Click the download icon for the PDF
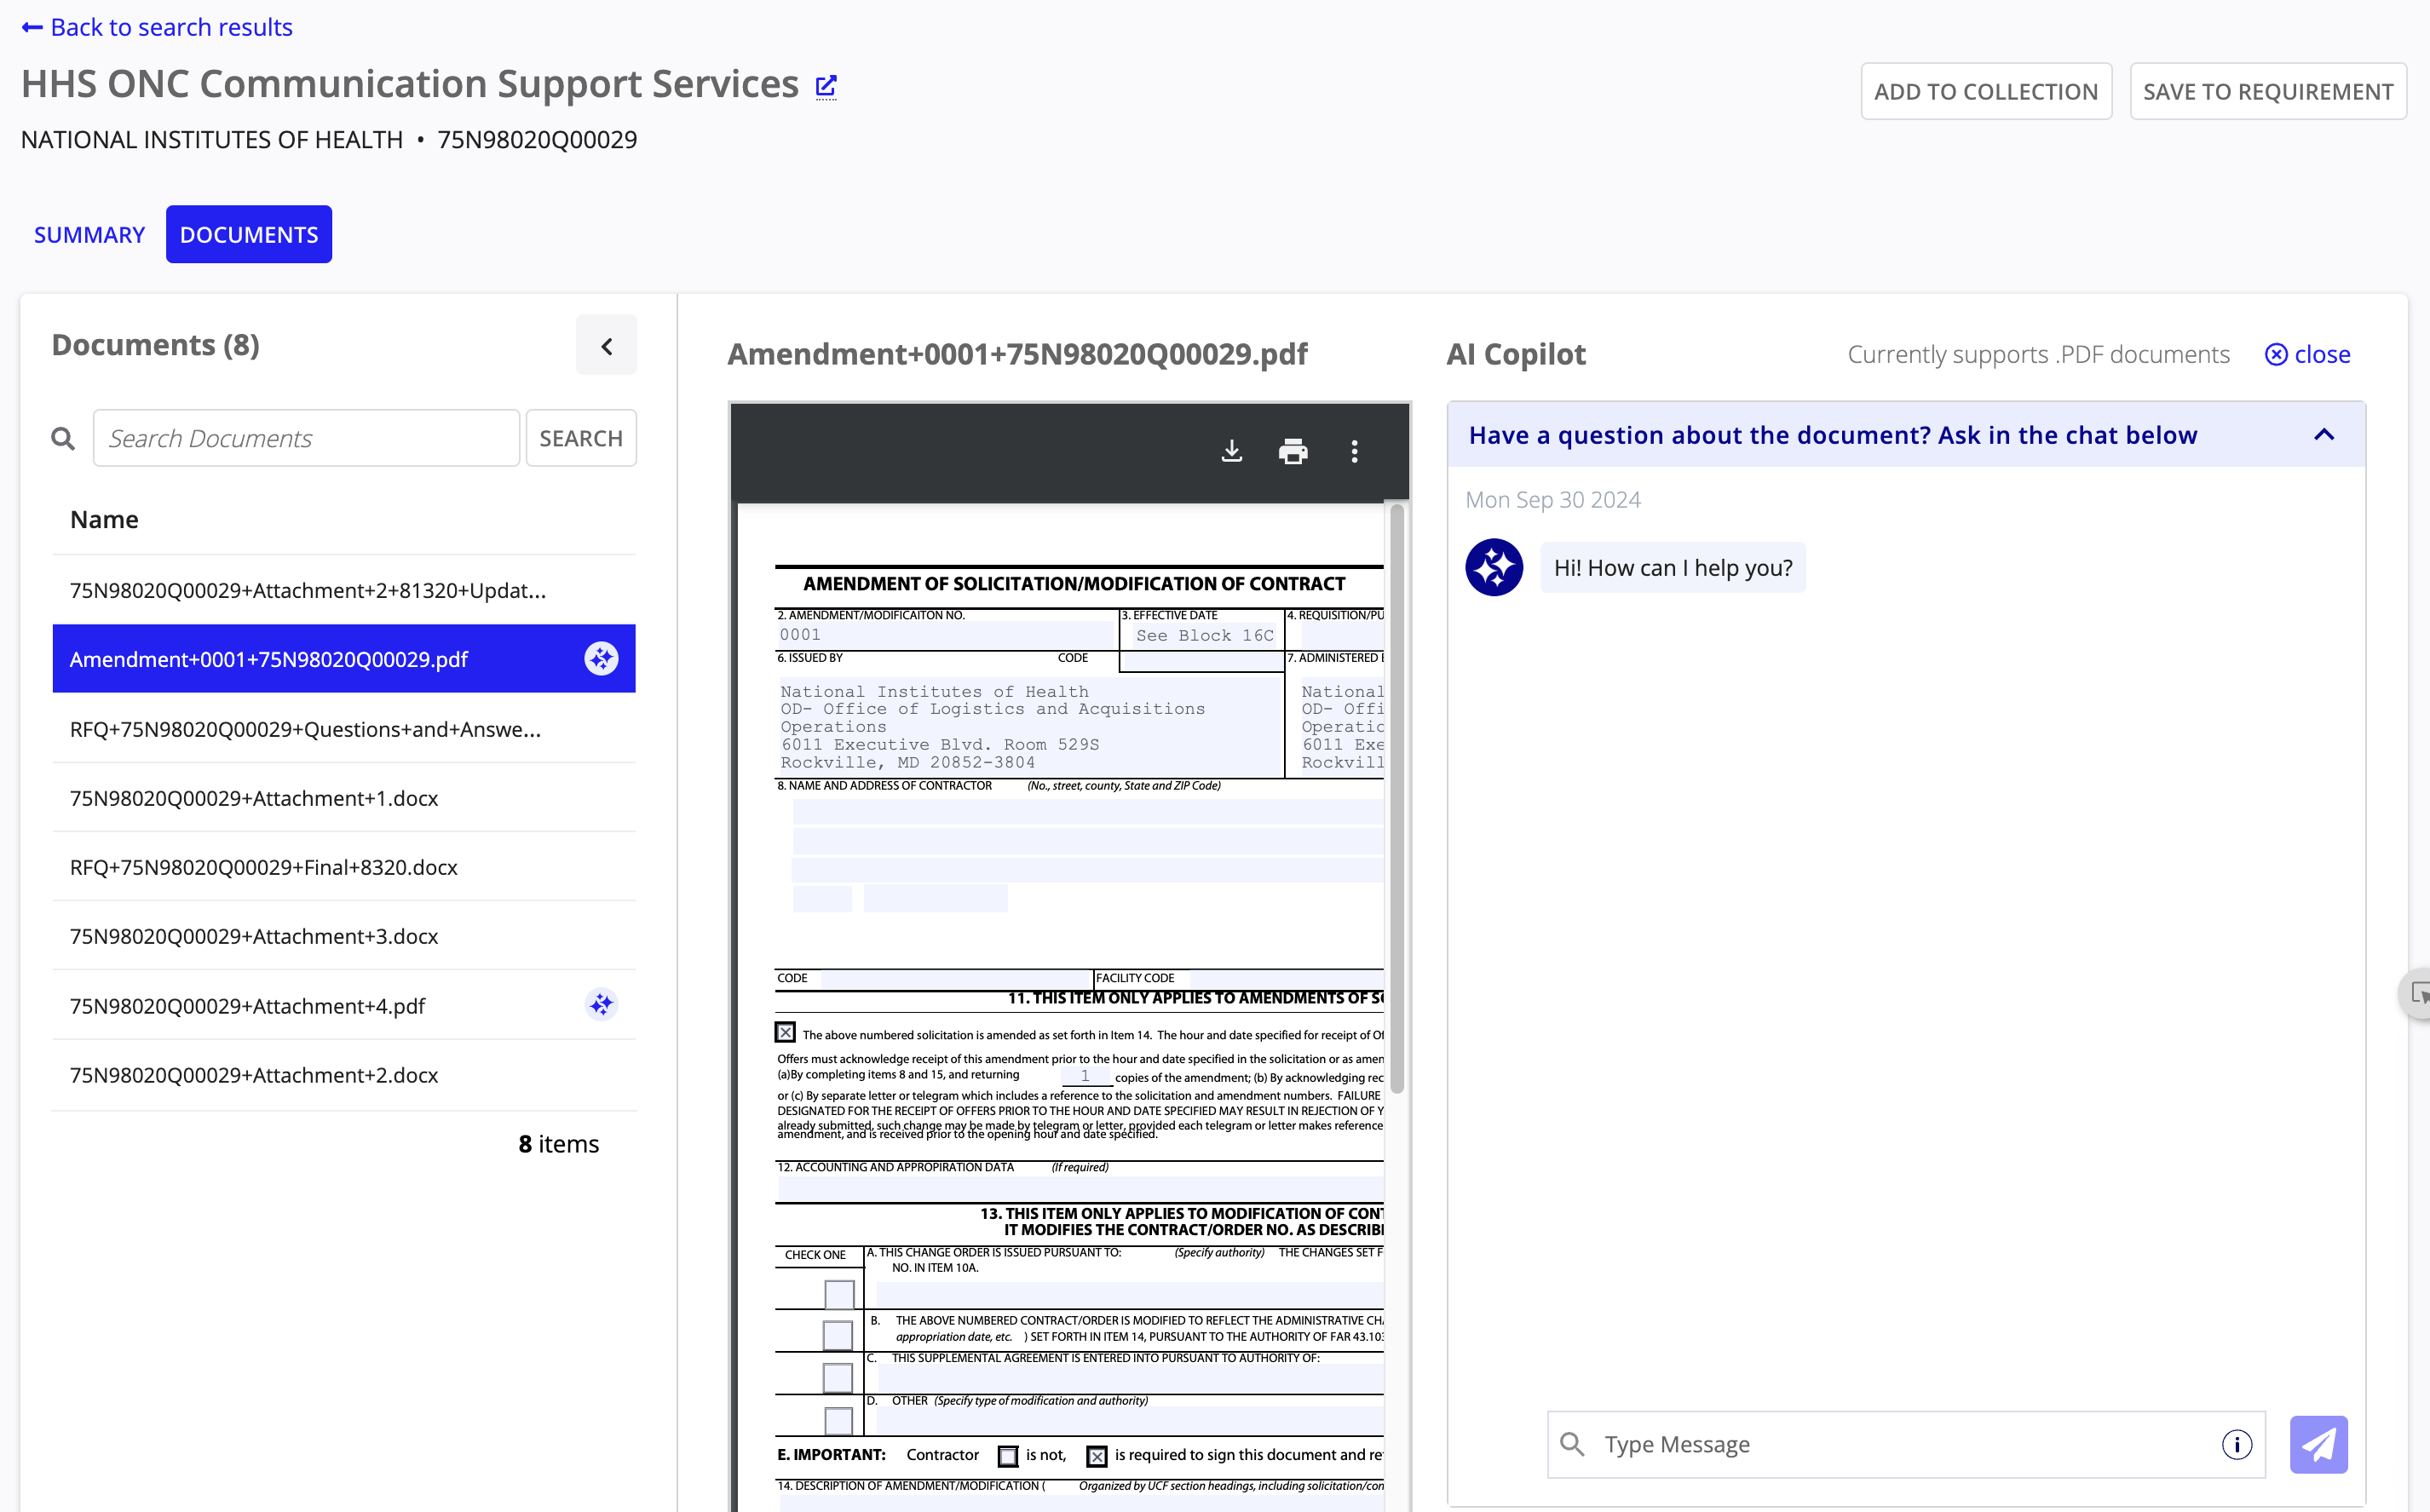 1231,451
